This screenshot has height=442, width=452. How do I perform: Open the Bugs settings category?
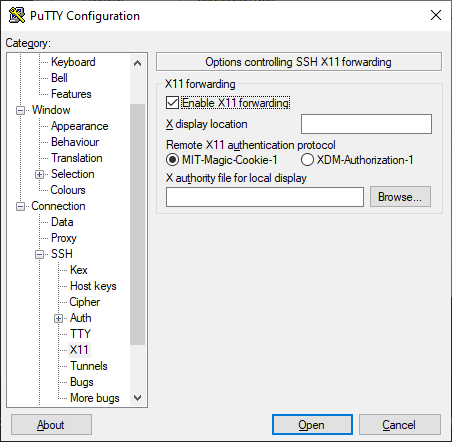point(82,382)
